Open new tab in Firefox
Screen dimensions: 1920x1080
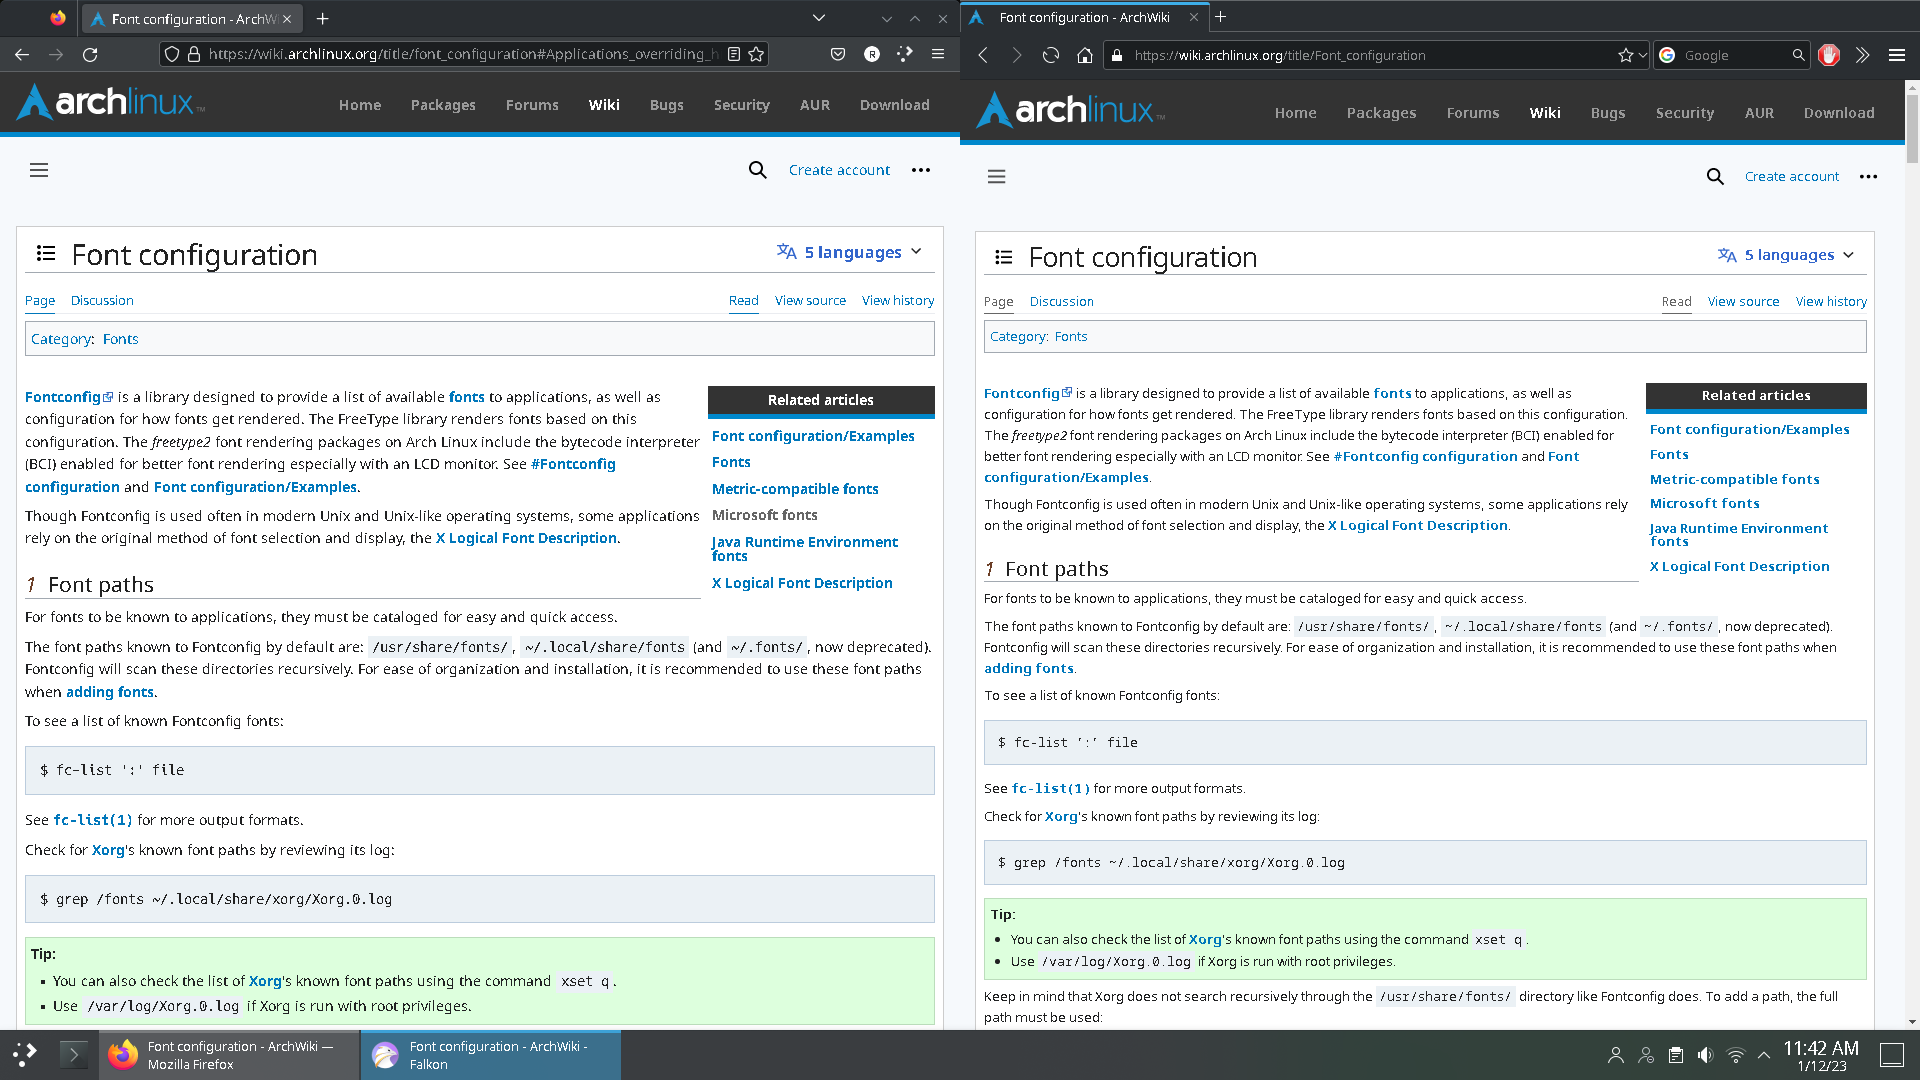point(322,18)
